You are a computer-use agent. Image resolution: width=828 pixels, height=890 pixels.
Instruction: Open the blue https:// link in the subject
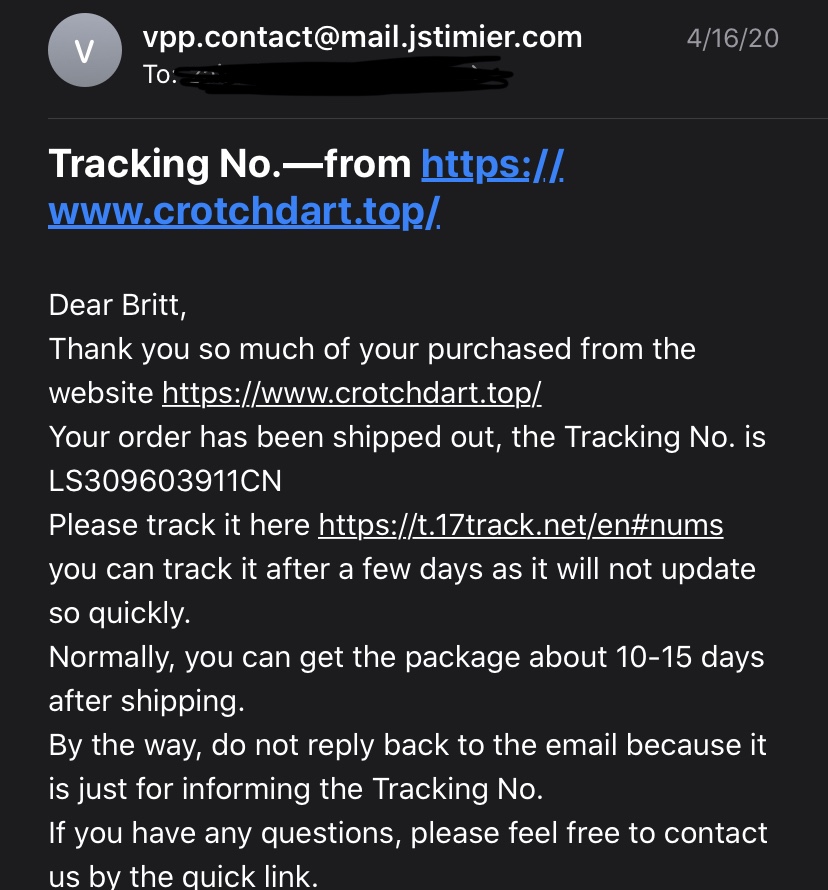tap(492, 165)
